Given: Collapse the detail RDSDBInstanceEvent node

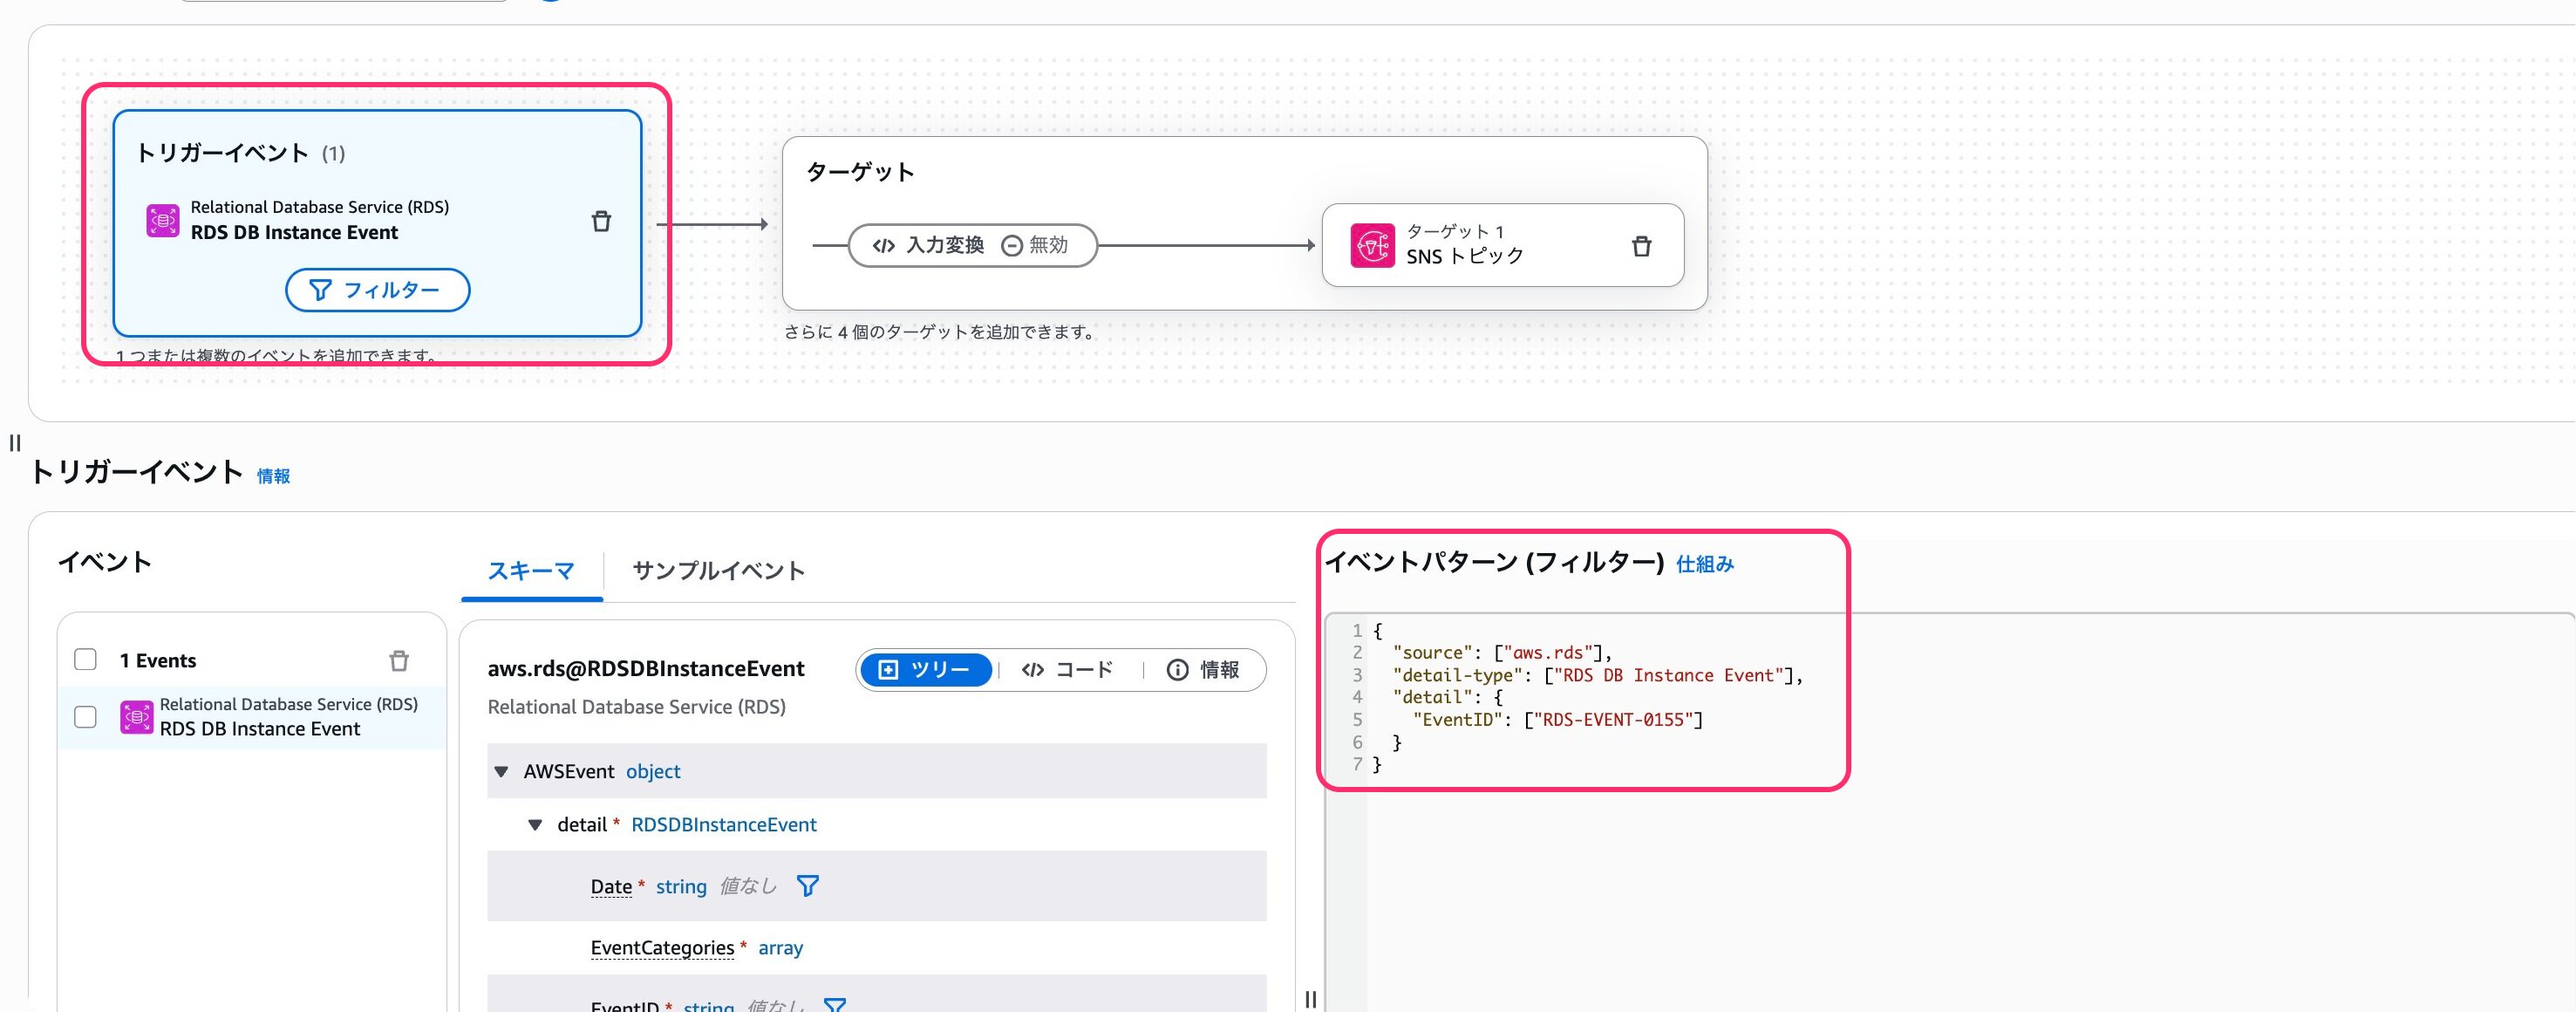Looking at the screenshot, I should (535, 825).
